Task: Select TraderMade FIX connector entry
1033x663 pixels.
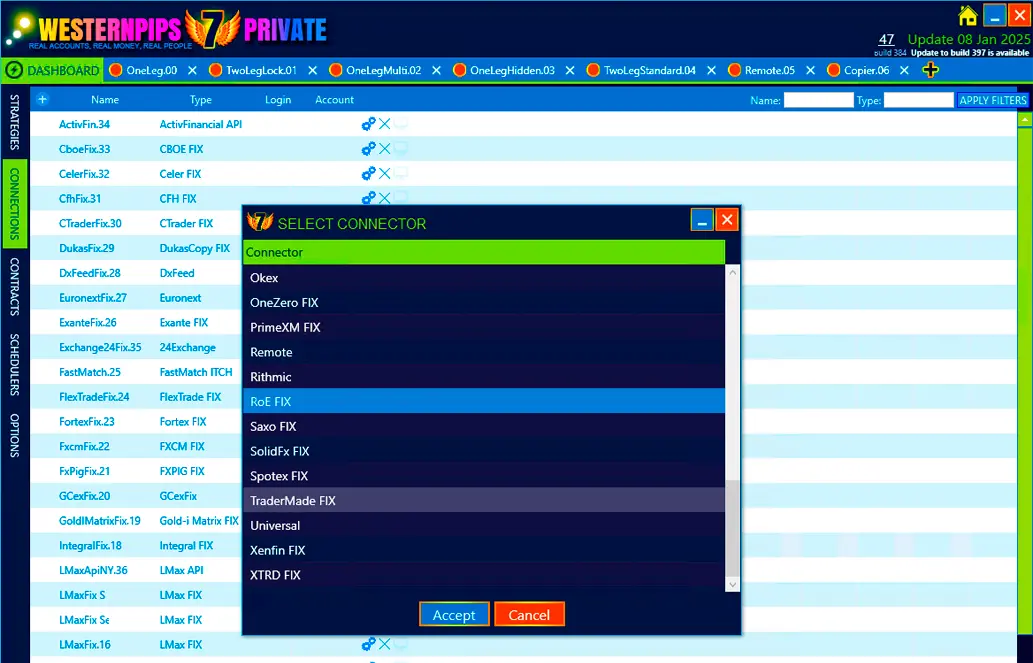Action: pyautogui.click(x=484, y=501)
